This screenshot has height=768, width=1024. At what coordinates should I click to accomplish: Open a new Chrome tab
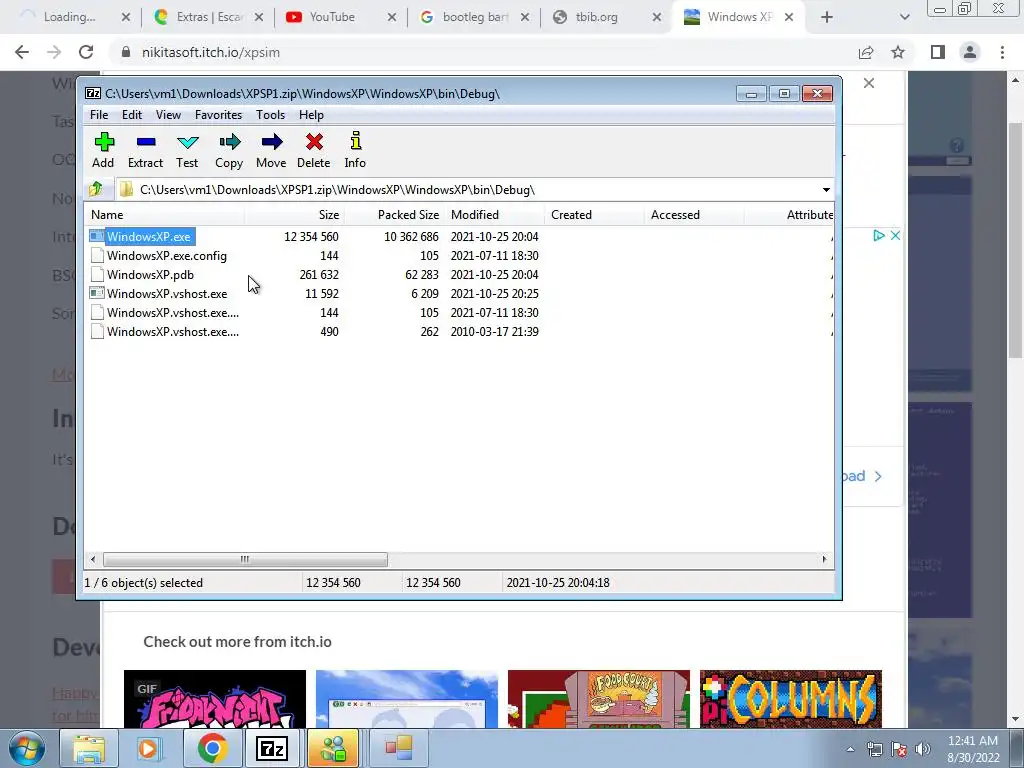(x=827, y=17)
